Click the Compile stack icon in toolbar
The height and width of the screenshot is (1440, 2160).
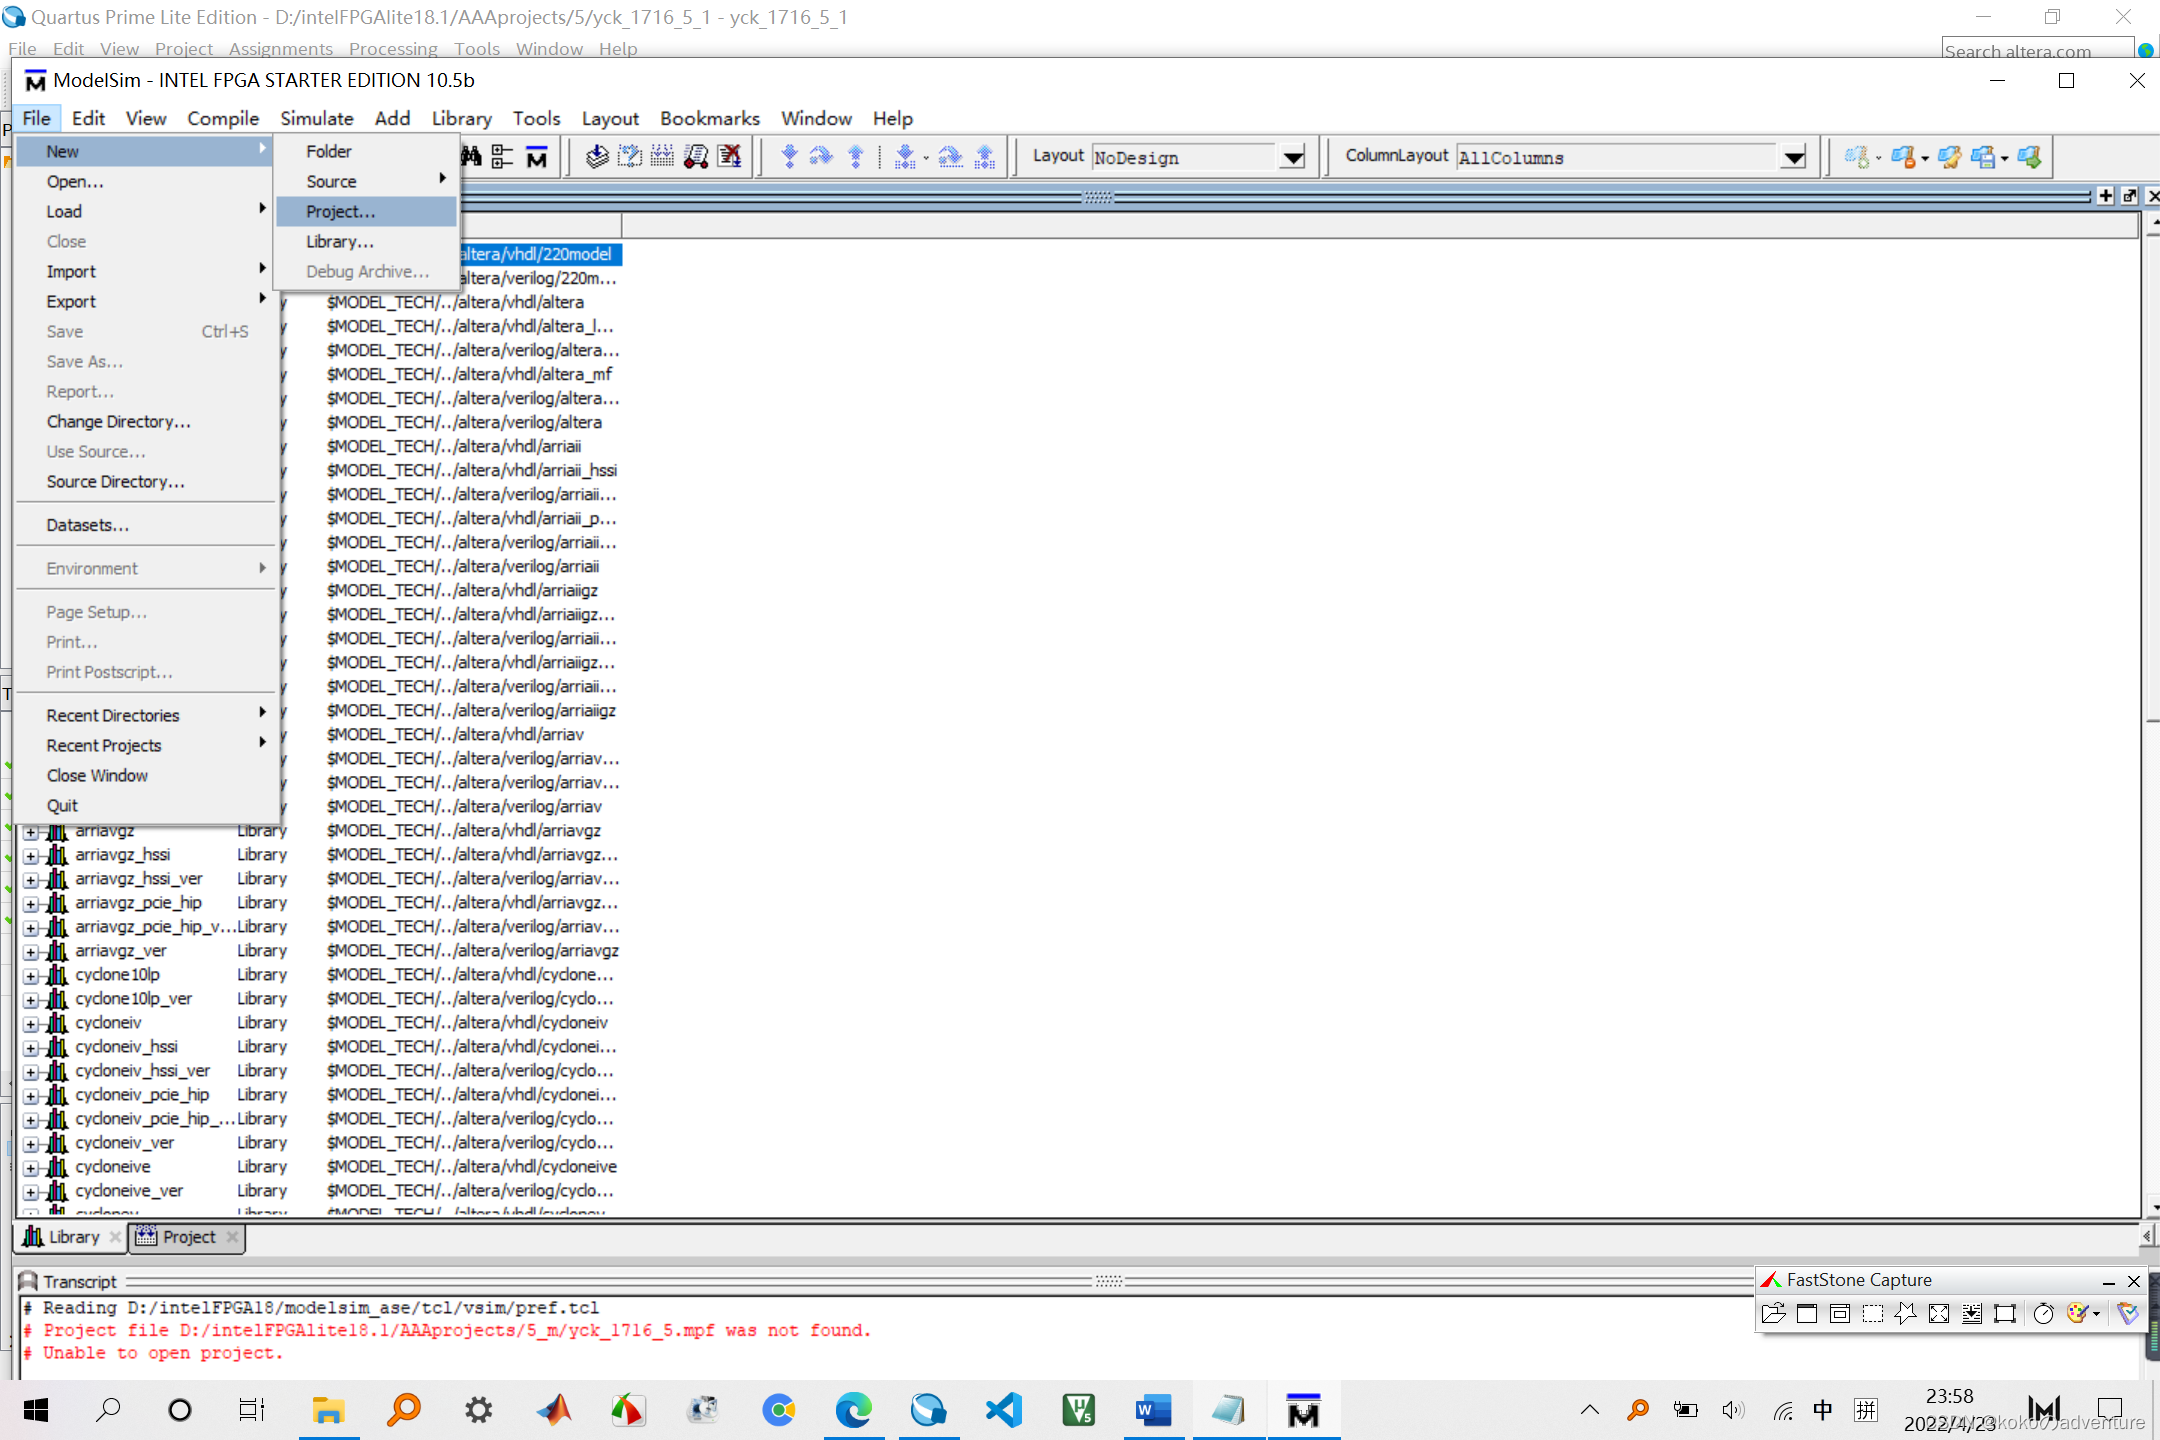point(597,157)
